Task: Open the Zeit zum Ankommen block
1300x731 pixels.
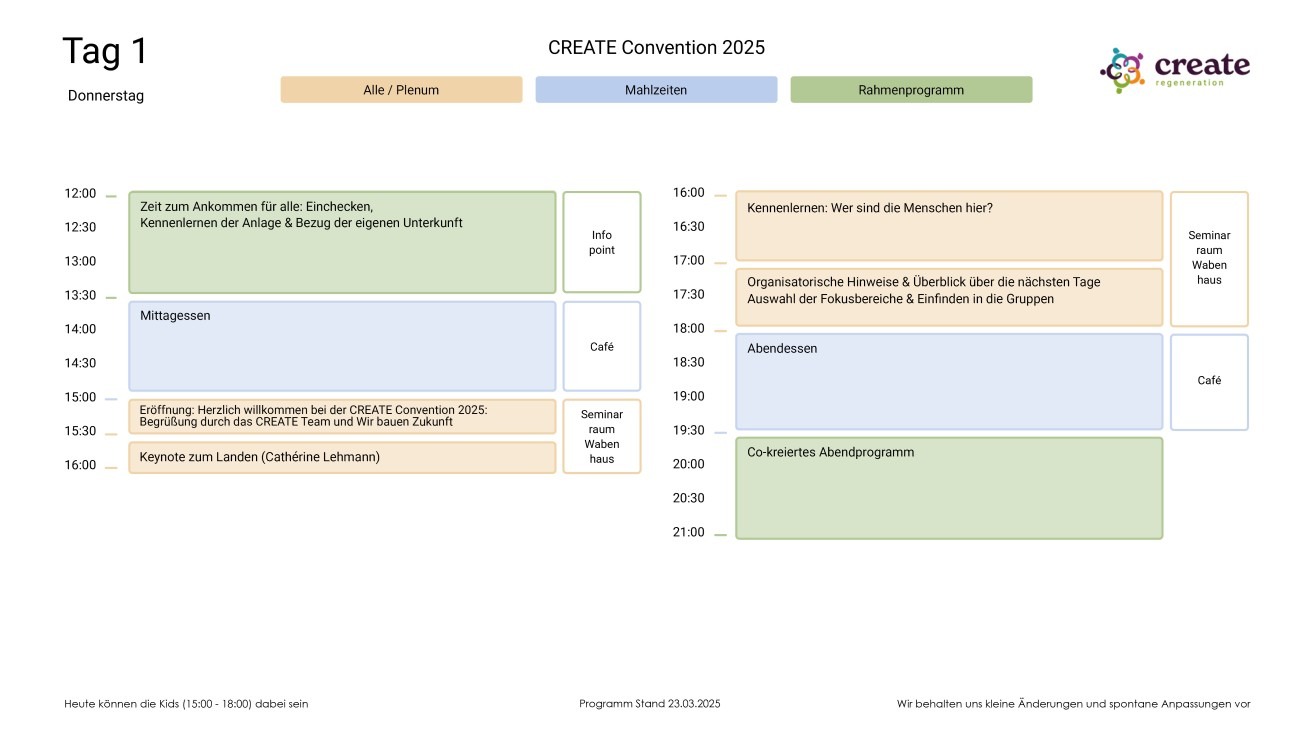Action: coord(342,242)
